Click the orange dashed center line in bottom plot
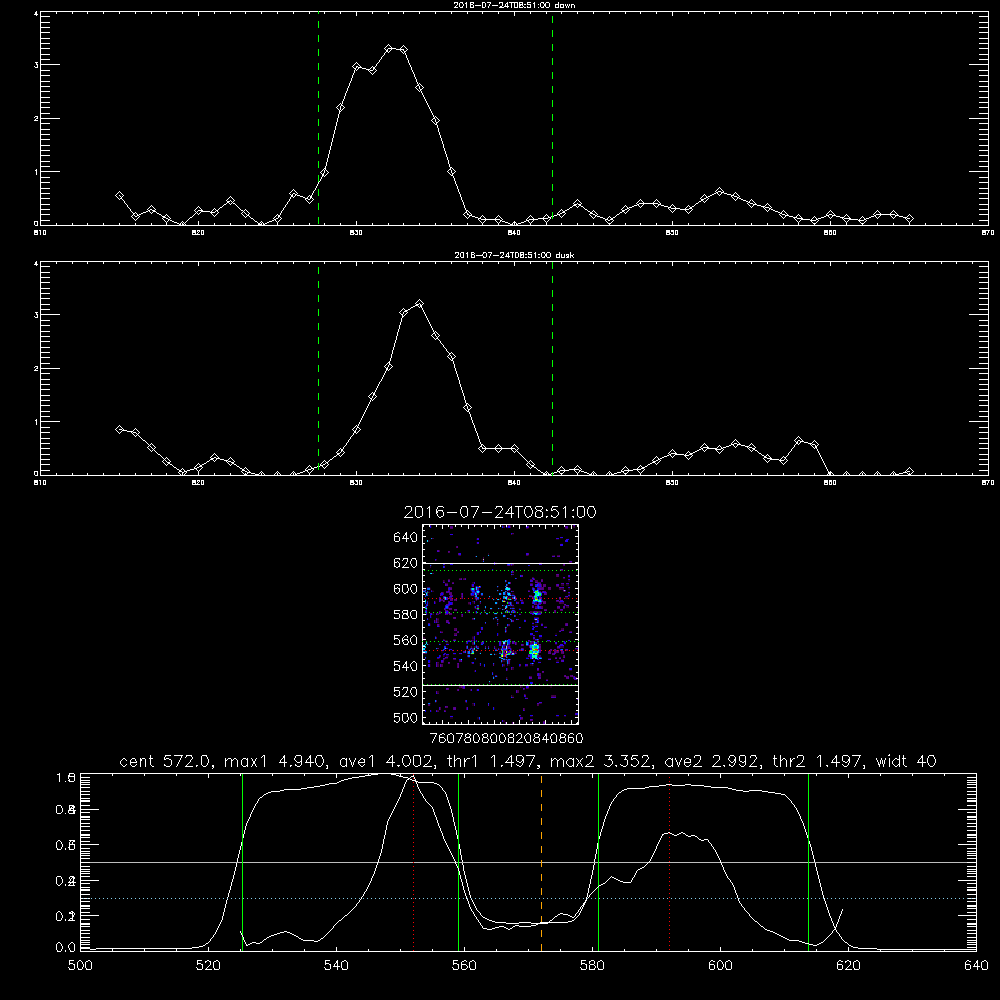The height and width of the screenshot is (1000, 1000). point(541,861)
